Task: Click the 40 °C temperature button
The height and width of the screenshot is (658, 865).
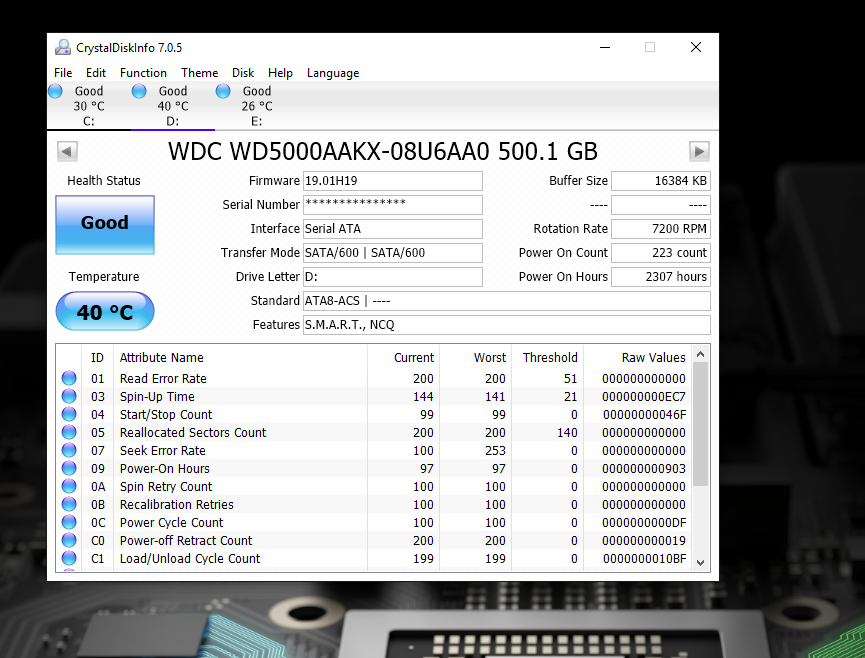Action: 104,311
